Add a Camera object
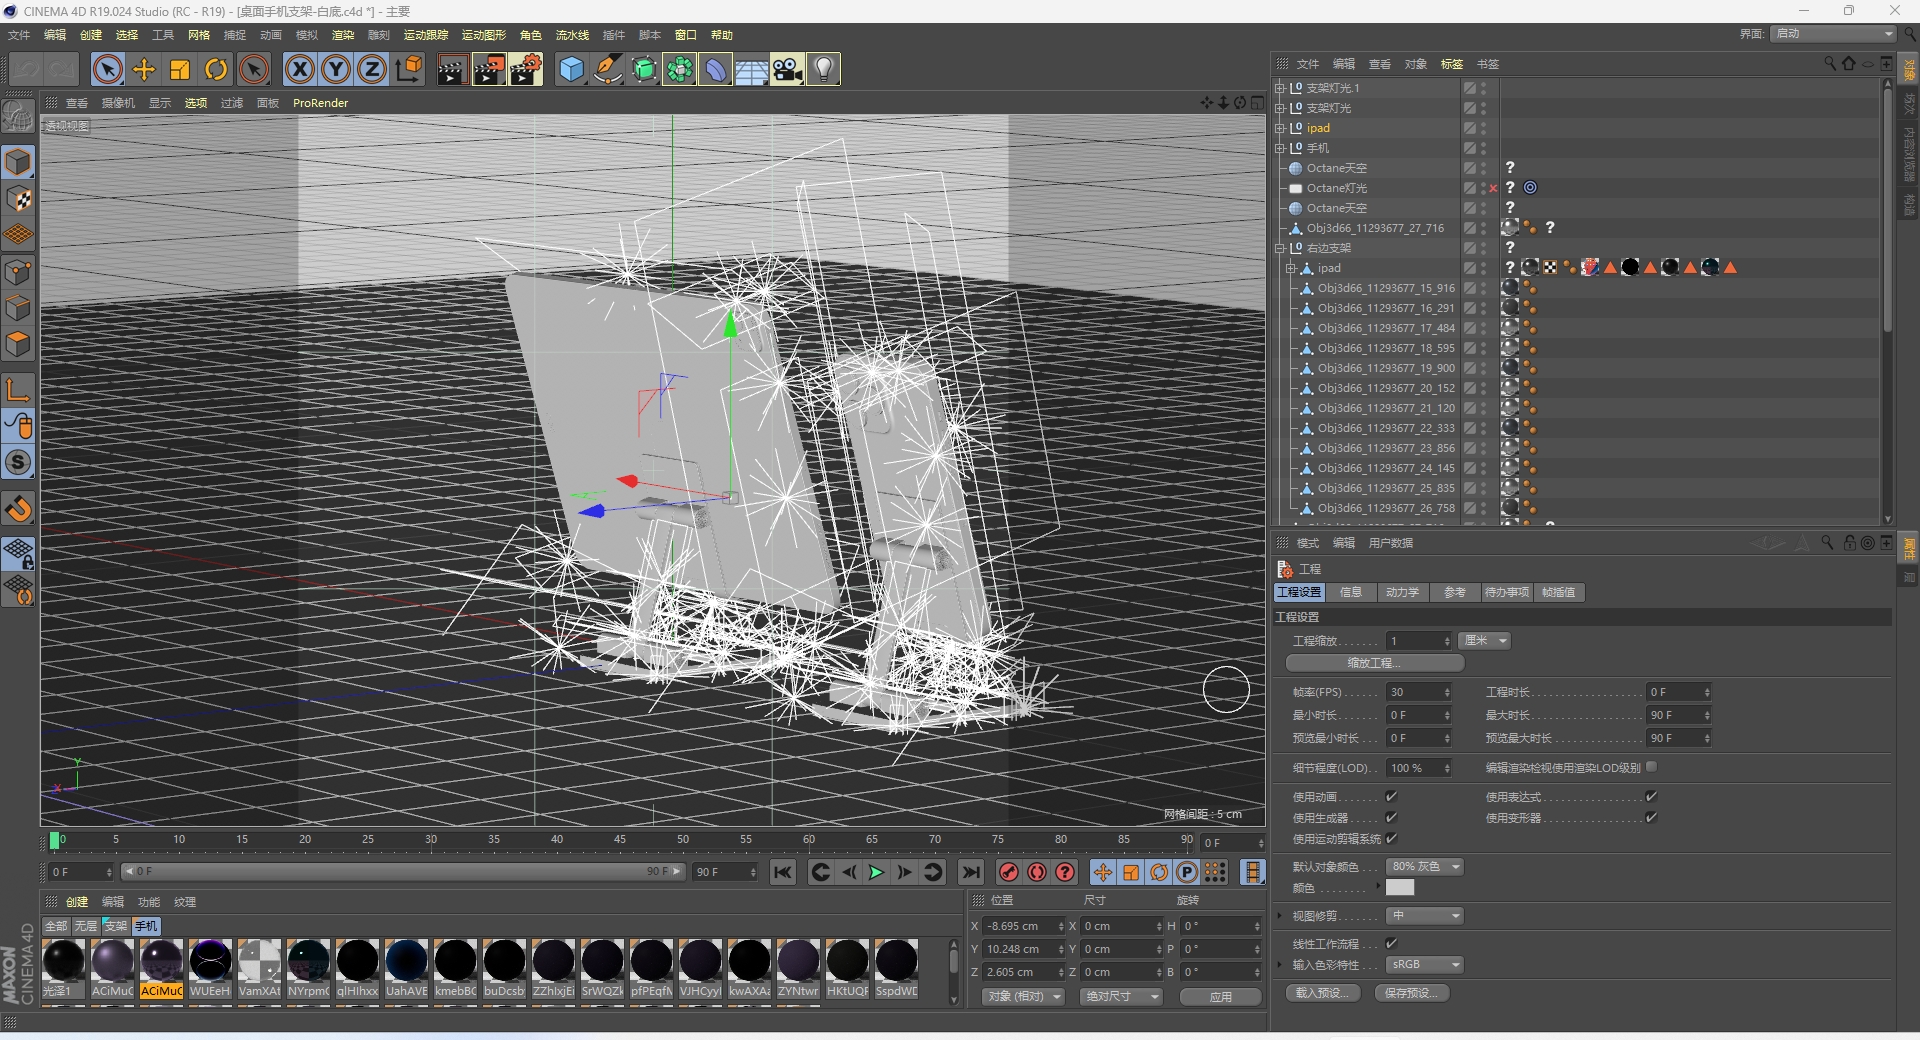This screenshot has height=1040, width=1920. point(787,69)
